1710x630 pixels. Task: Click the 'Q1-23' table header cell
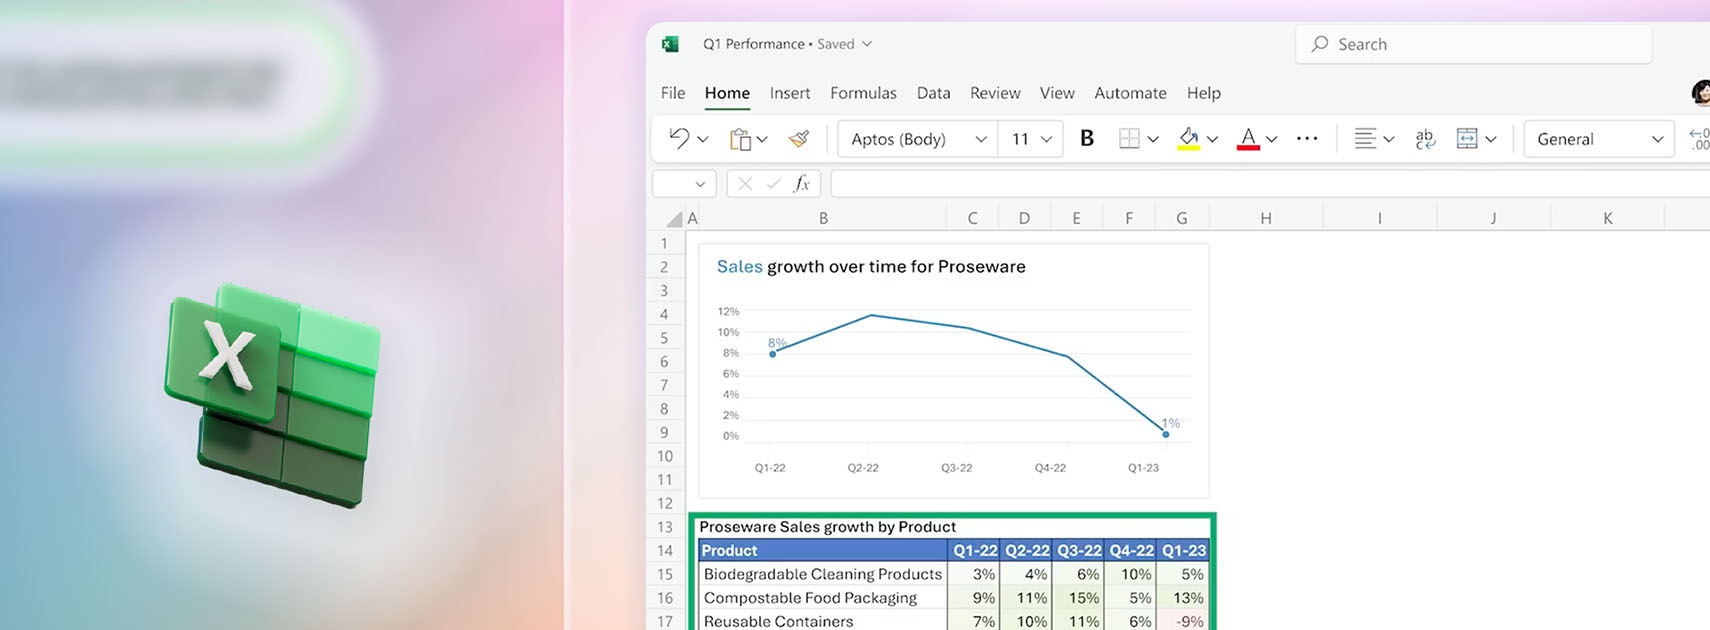click(x=1182, y=551)
